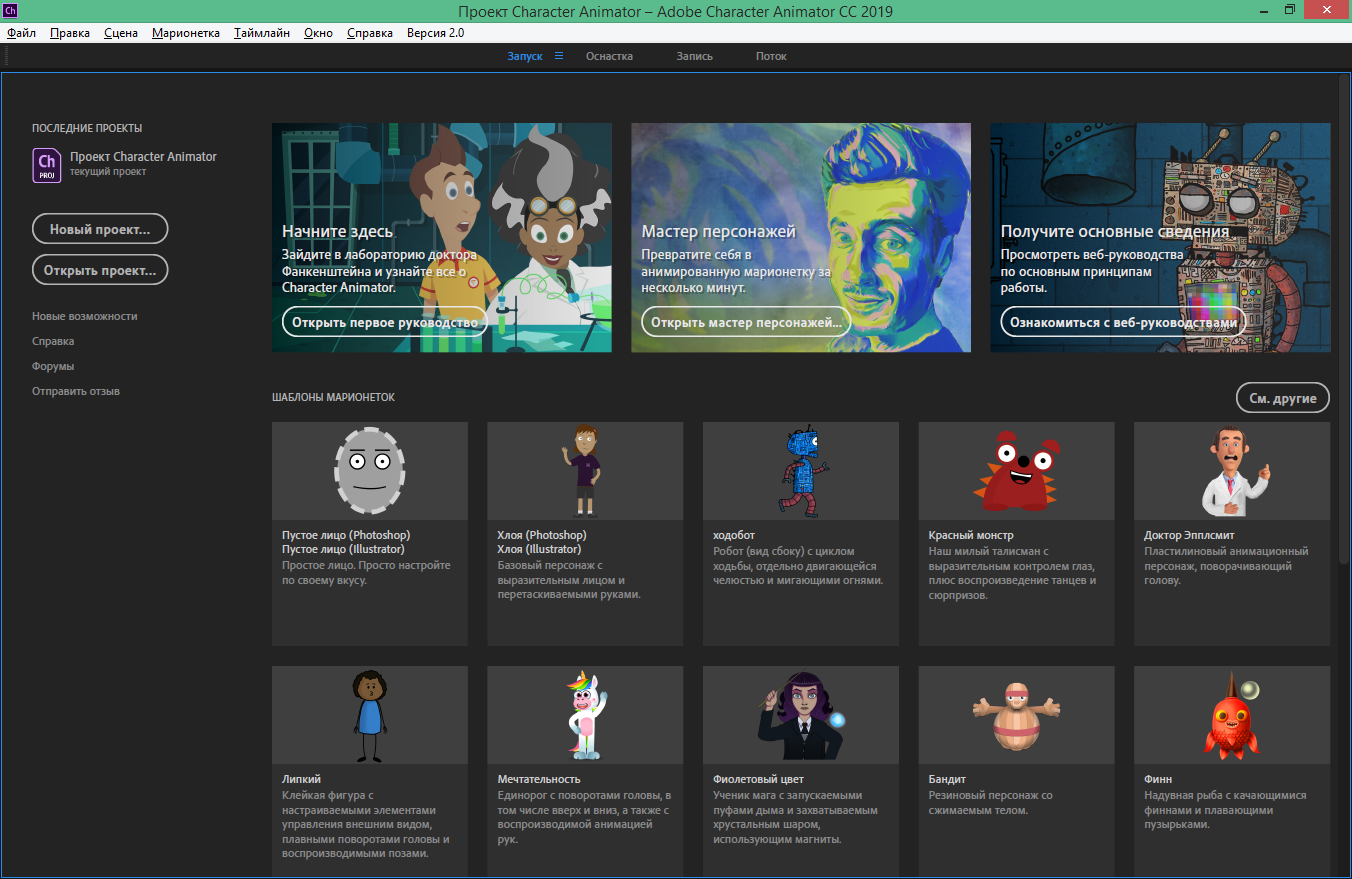
Task: Select the Финн fish puppet thumbnail
Action: 1232,715
